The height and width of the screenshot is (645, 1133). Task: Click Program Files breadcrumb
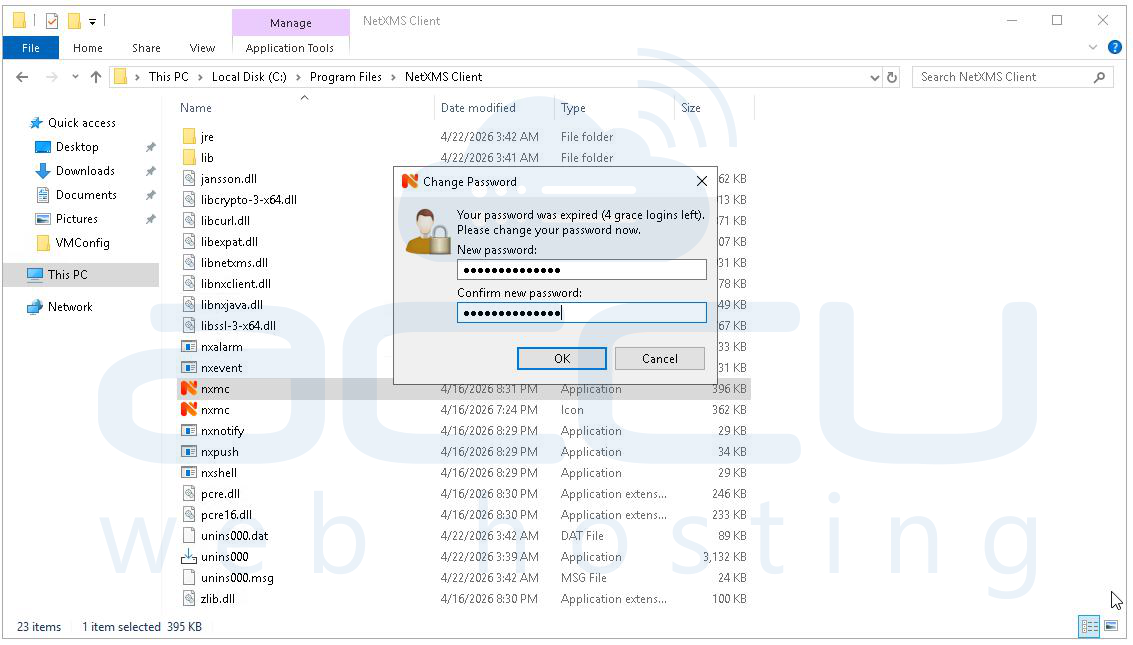click(345, 77)
